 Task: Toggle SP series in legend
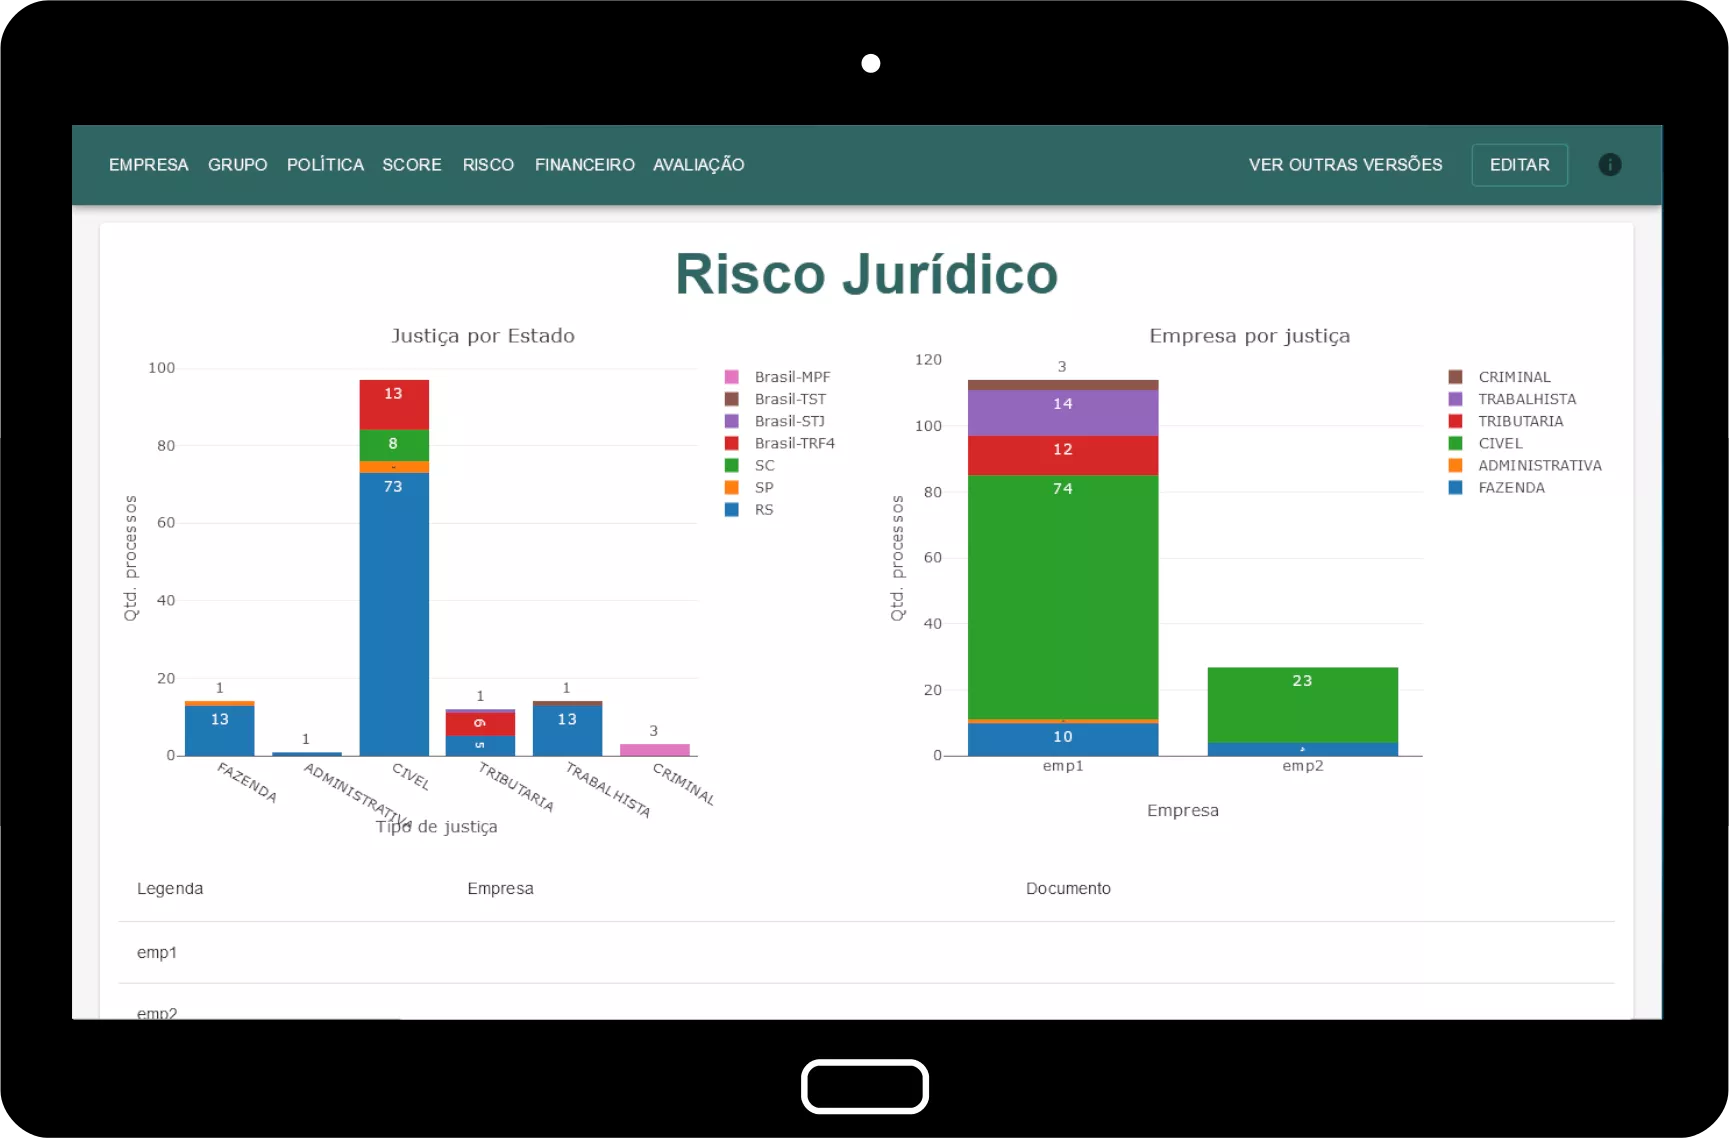click(x=750, y=487)
